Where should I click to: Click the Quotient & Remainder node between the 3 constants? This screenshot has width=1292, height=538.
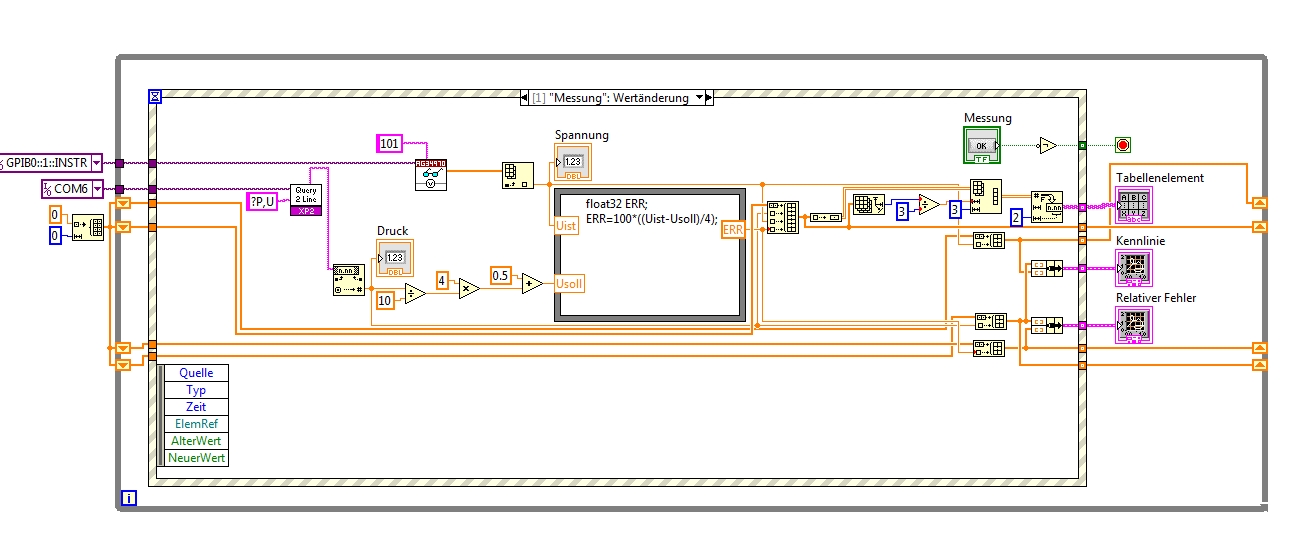[x=930, y=204]
